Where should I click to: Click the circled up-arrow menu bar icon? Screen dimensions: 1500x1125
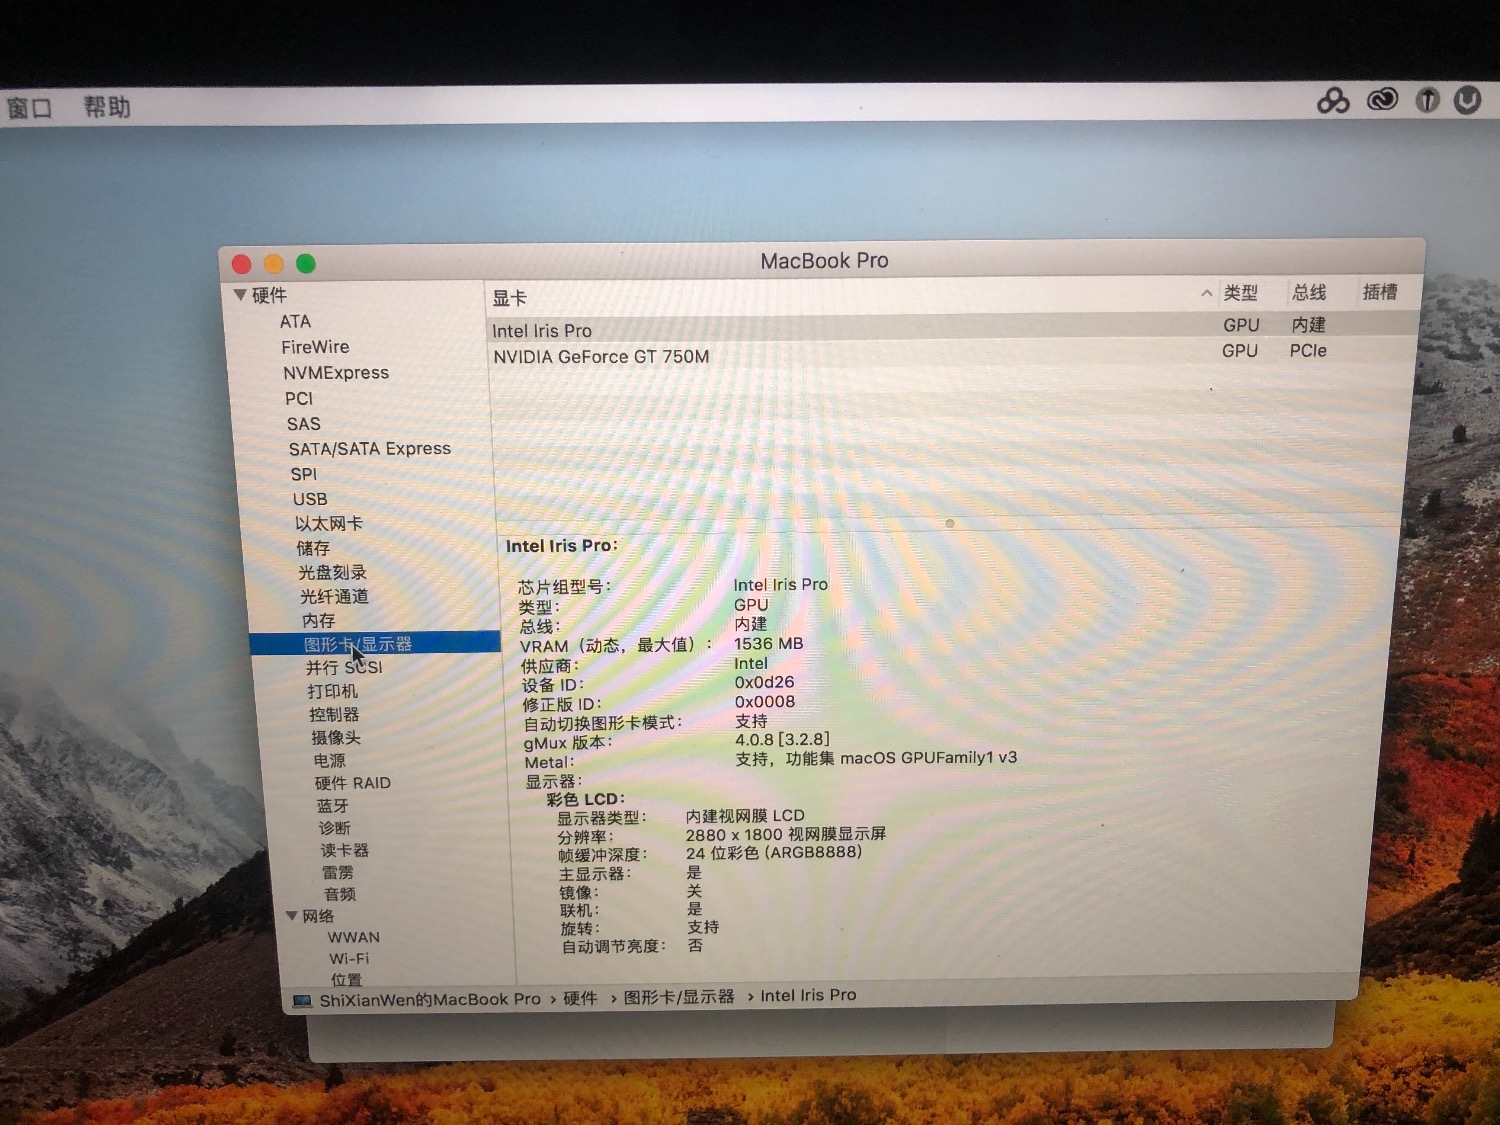(1428, 99)
